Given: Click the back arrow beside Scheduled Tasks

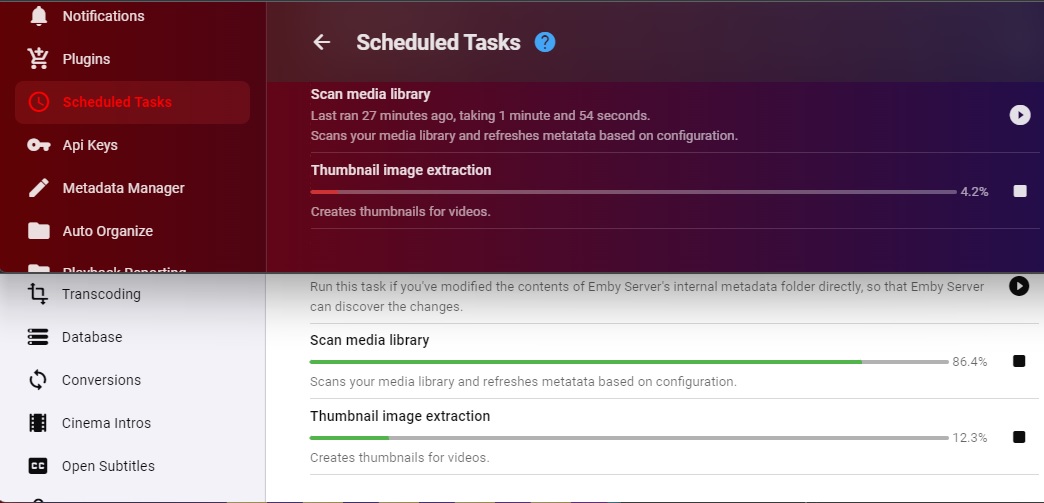Looking at the screenshot, I should (321, 42).
